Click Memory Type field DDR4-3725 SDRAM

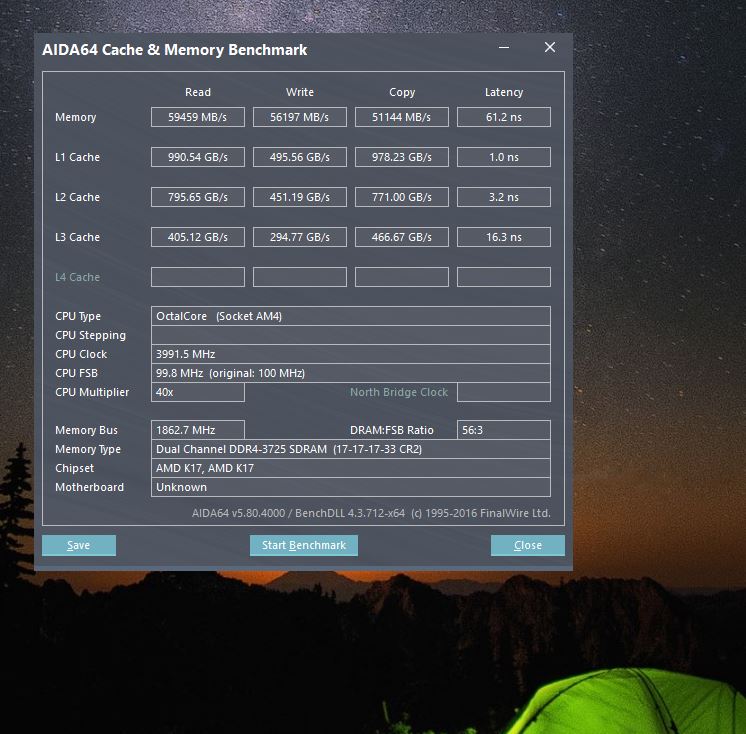(x=351, y=449)
